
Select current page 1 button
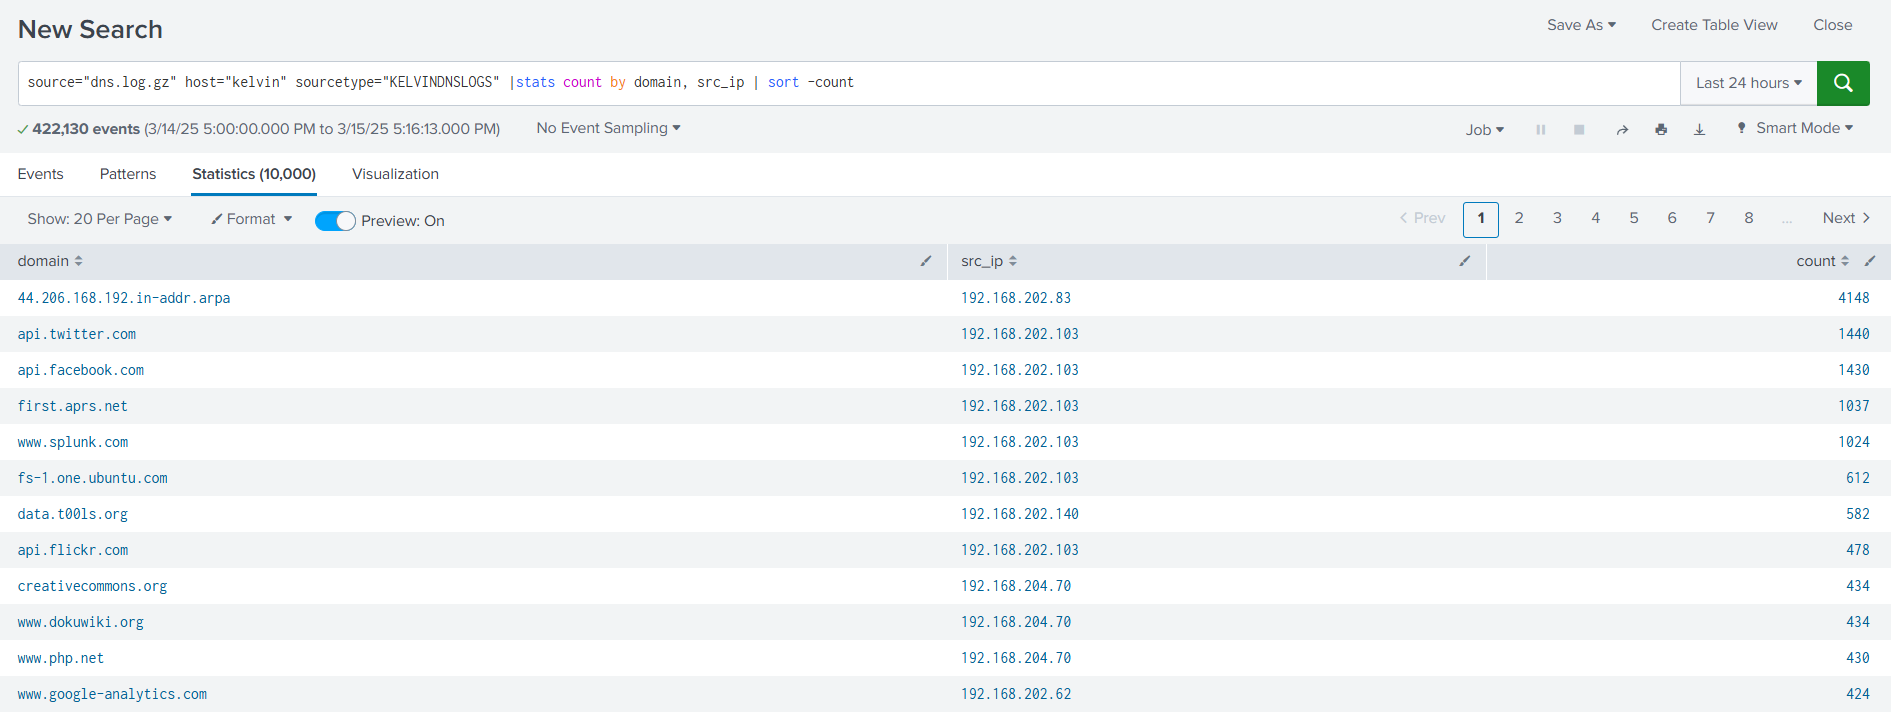pos(1481,219)
